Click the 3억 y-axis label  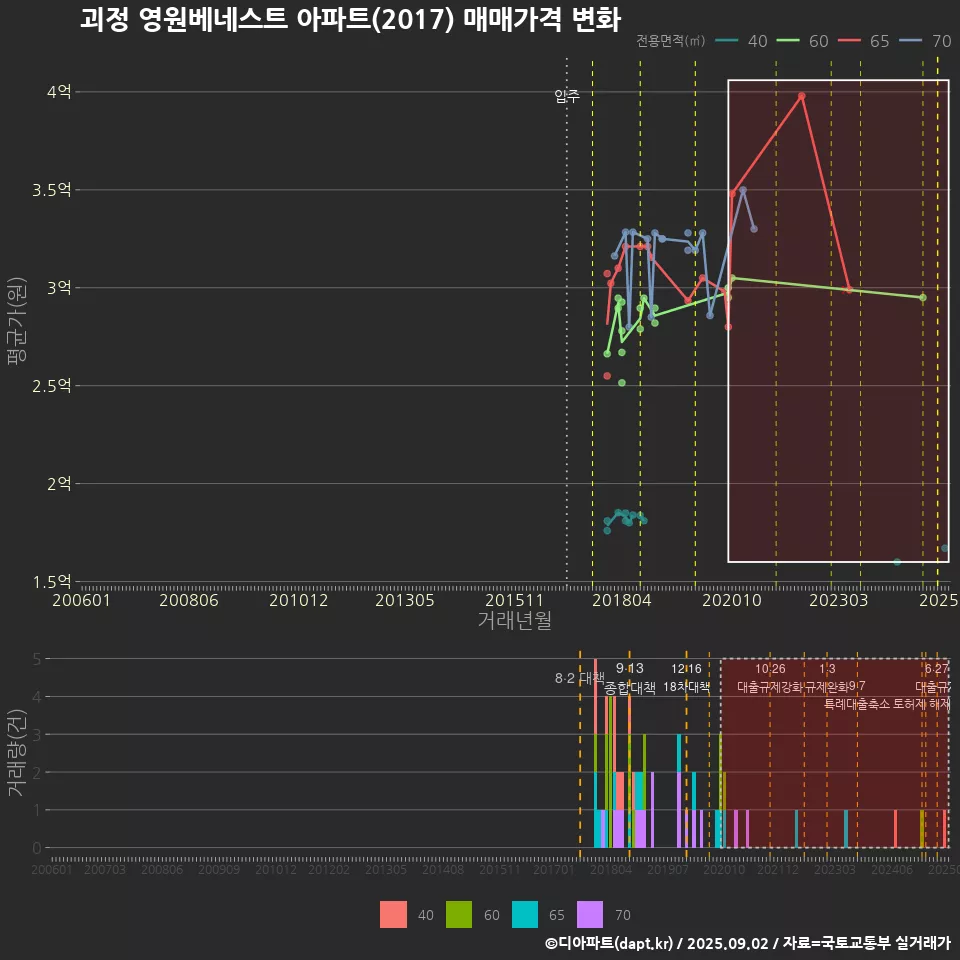click(59, 288)
